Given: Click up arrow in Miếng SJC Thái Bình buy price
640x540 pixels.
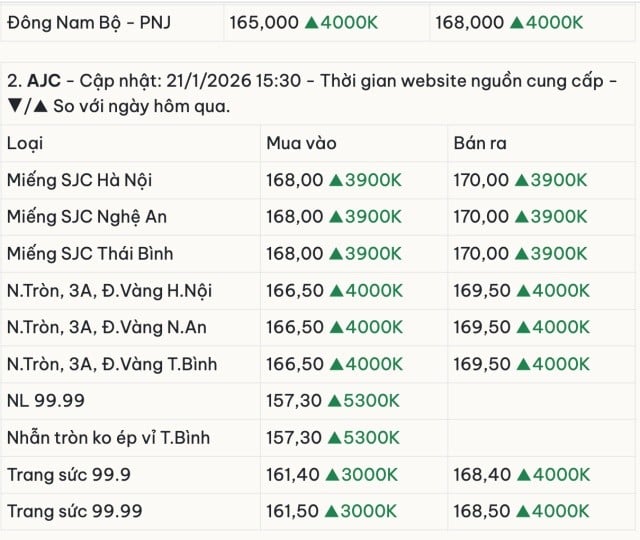Looking at the screenshot, I should click(335, 254).
